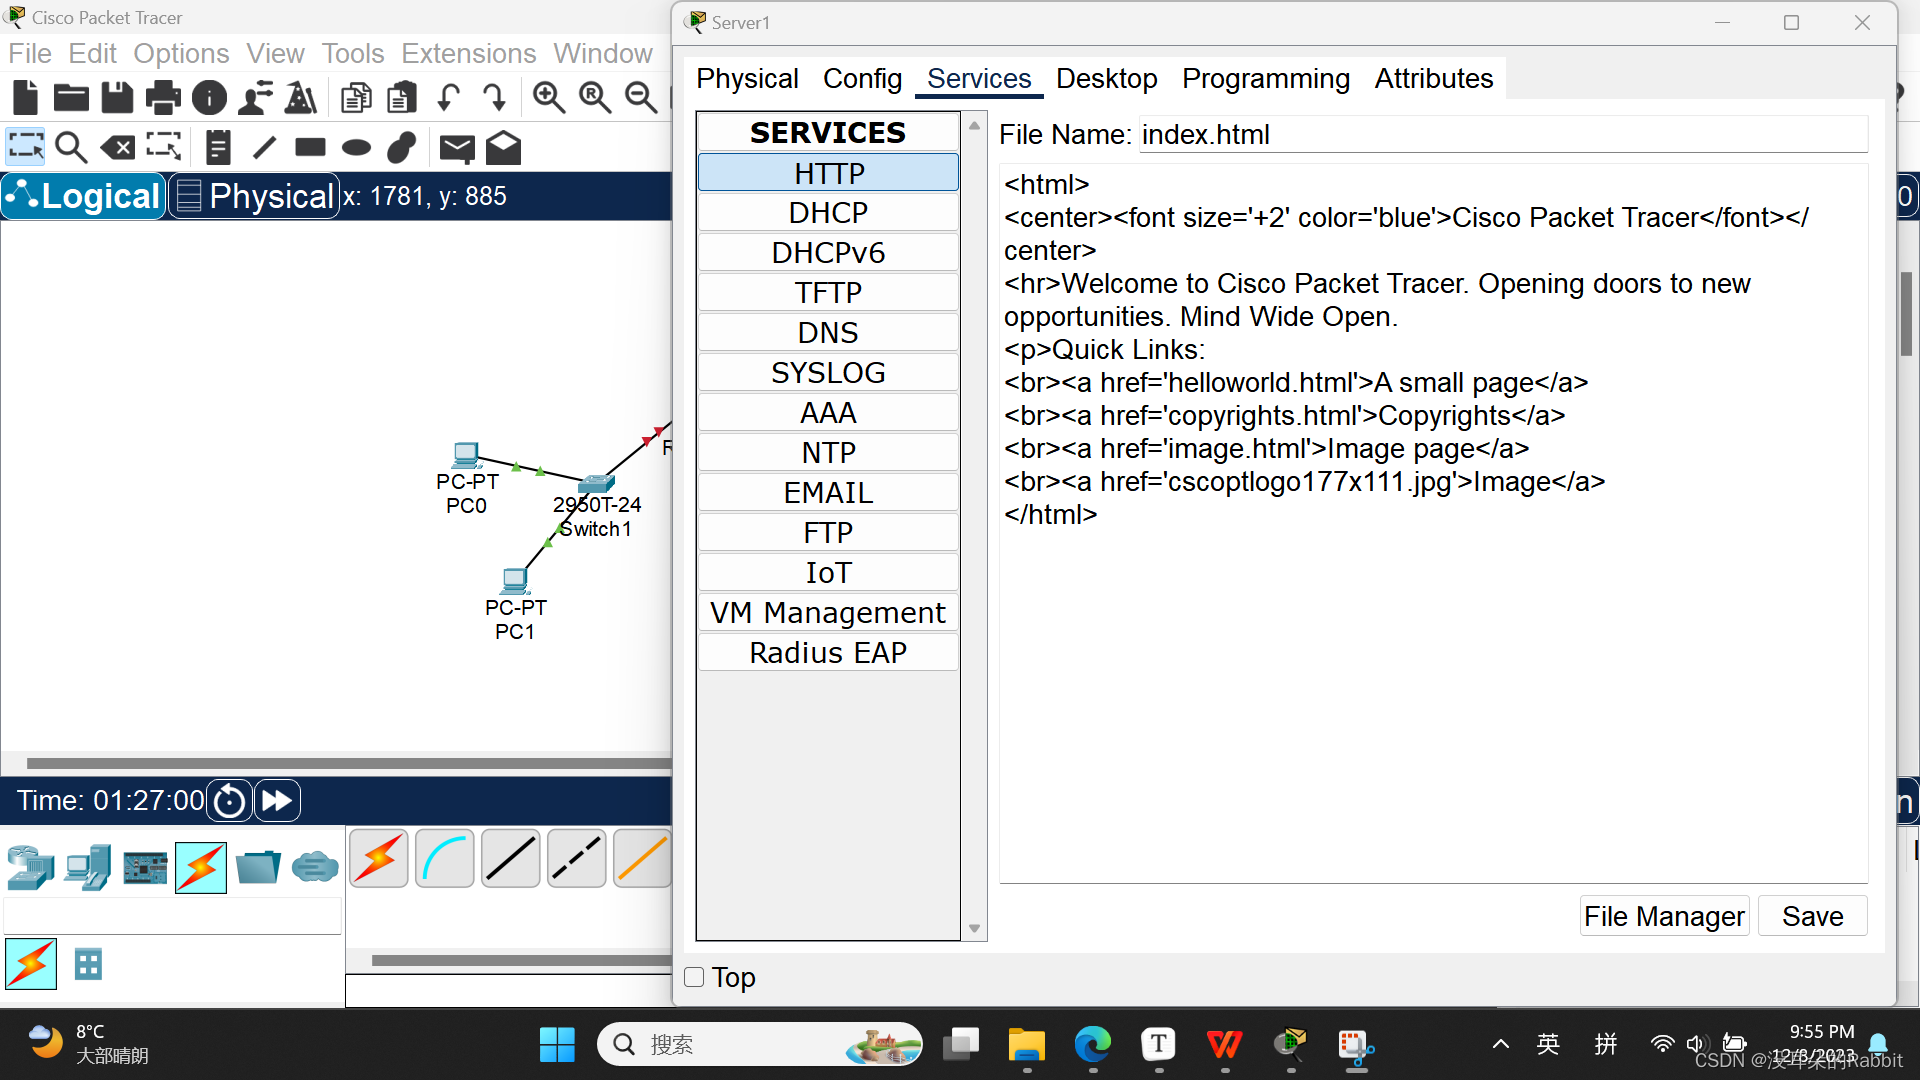Select the SYSLOG service panel
The height and width of the screenshot is (1080, 1920).
(828, 373)
